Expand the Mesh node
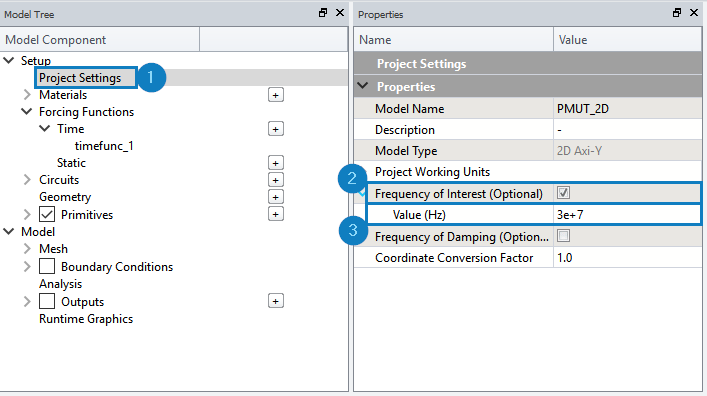Viewport: 707px width, 396px height. coord(27,249)
